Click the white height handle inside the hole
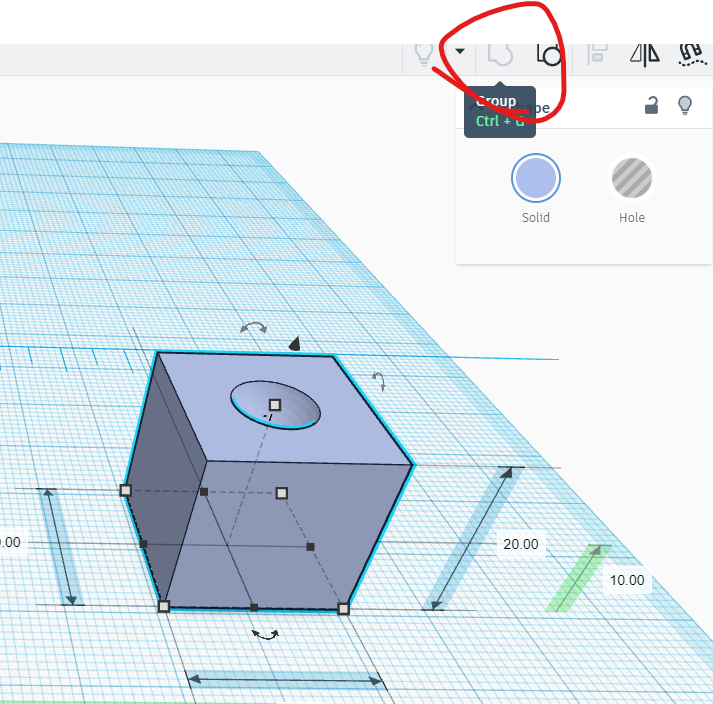This screenshot has width=713, height=704. pyautogui.click(x=275, y=405)
